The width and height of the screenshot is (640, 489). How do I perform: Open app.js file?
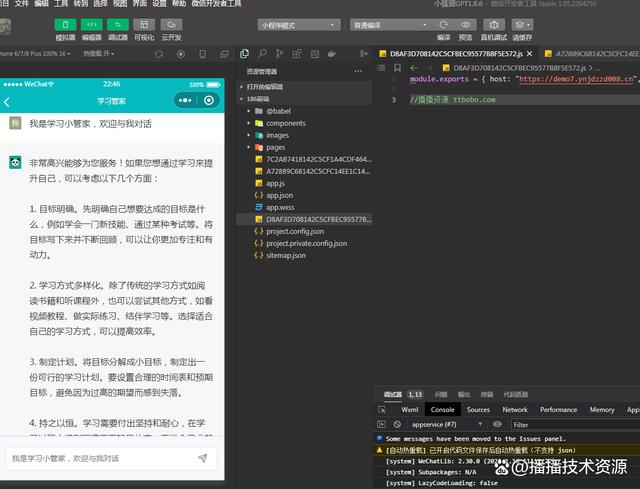(x=304, y=183)
